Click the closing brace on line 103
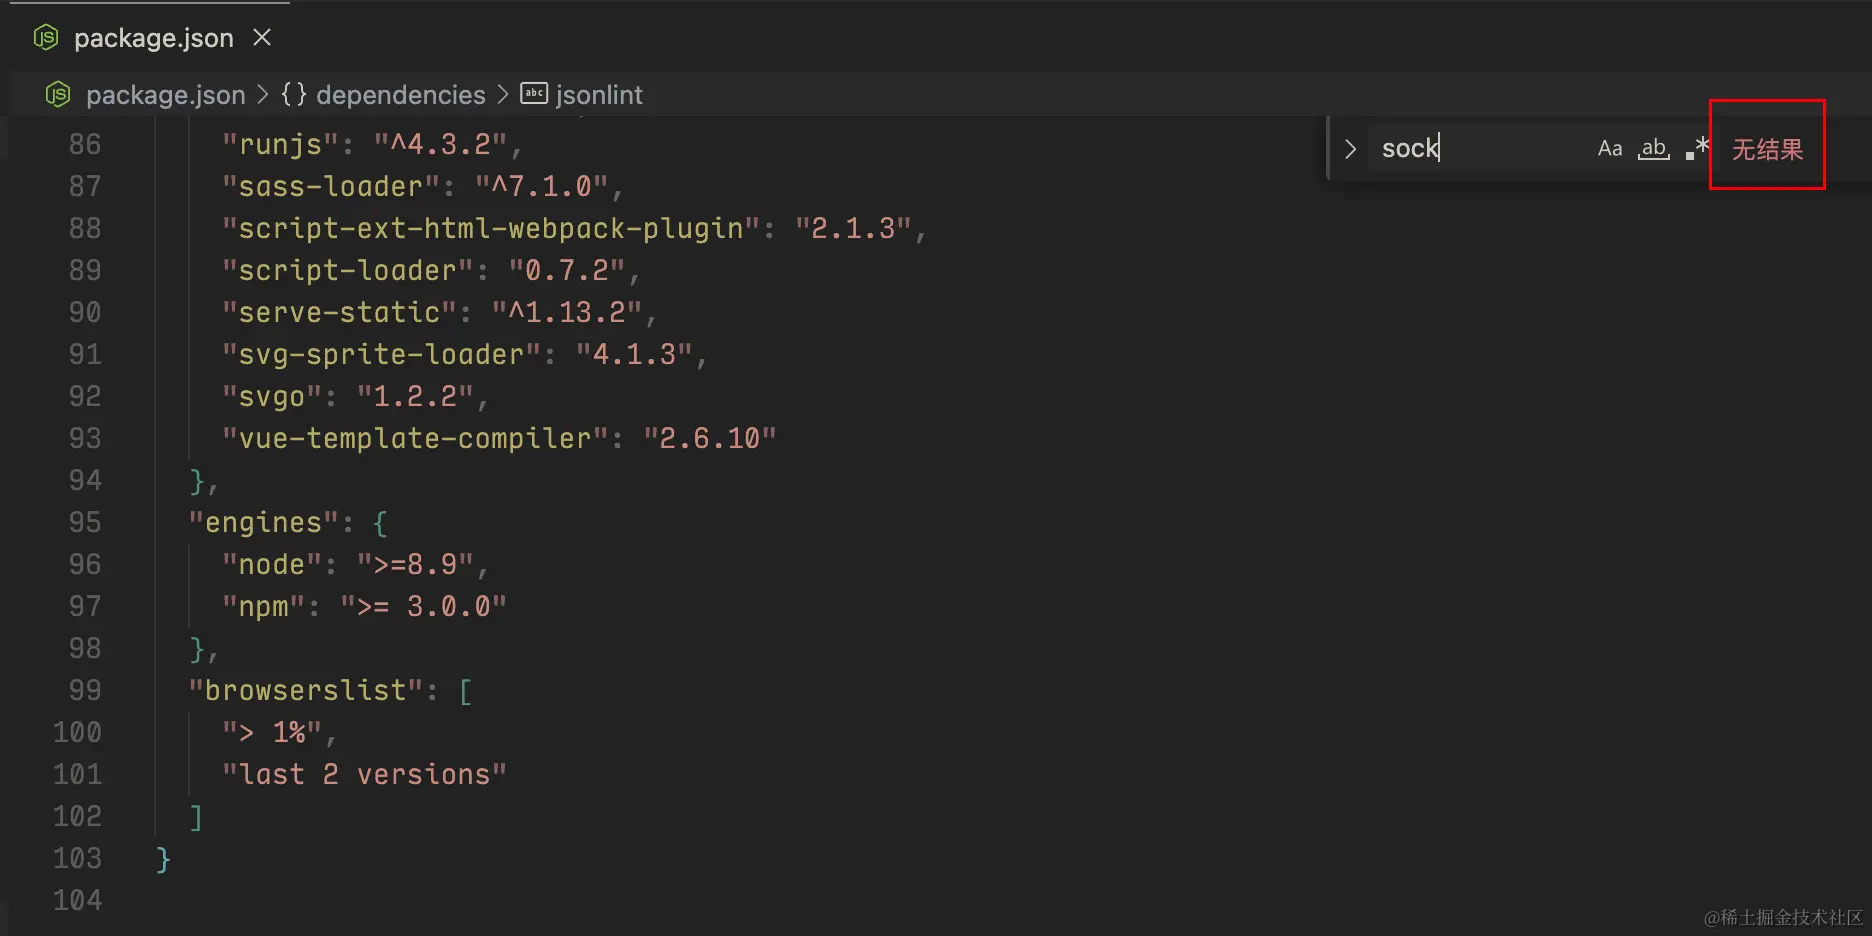This screenshot has width=1872, height=936. tap(163, 860)
